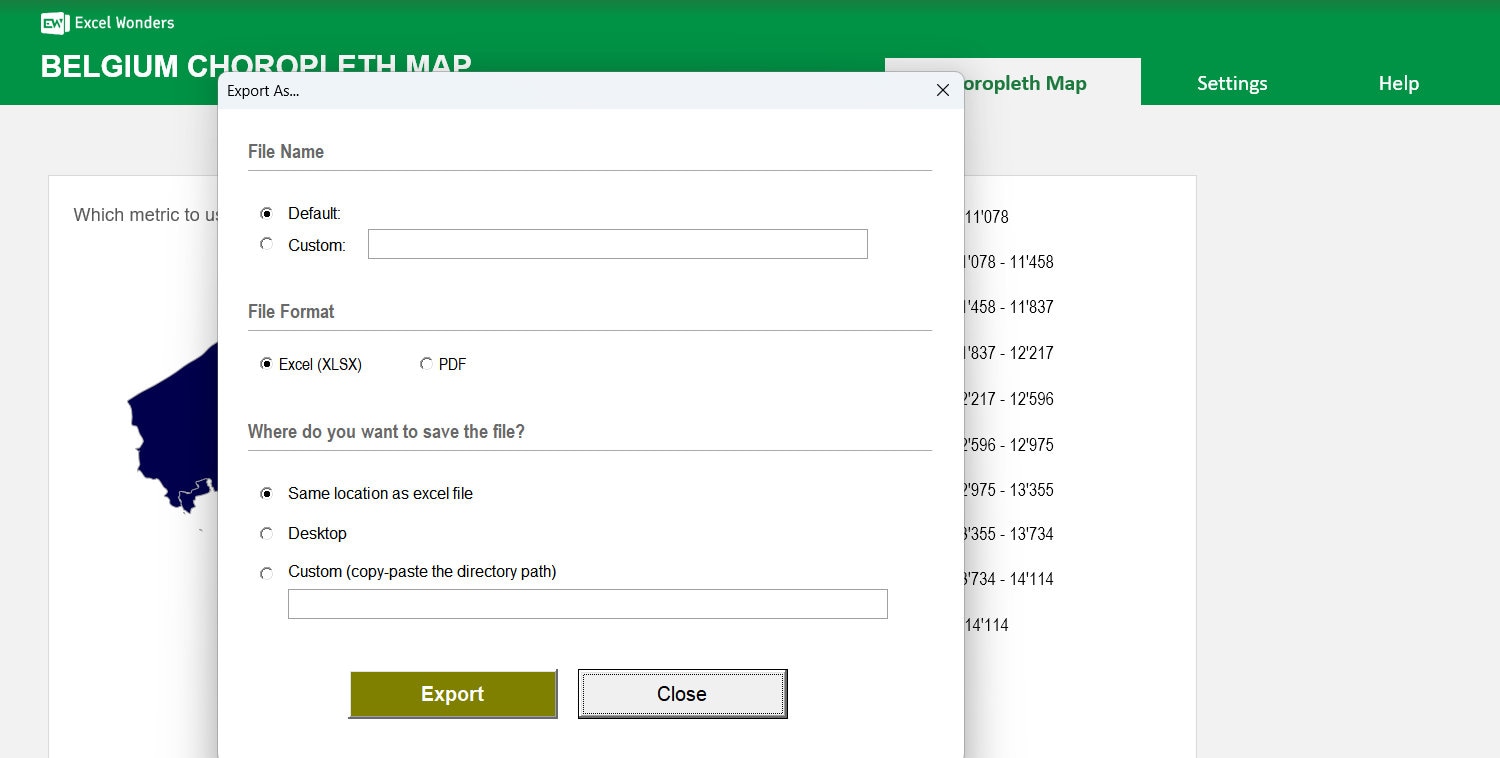Image resolution: width=1500 pixels, height=758 pixels.
Task: Select the Custom directory path option
Action: (267, 572)
